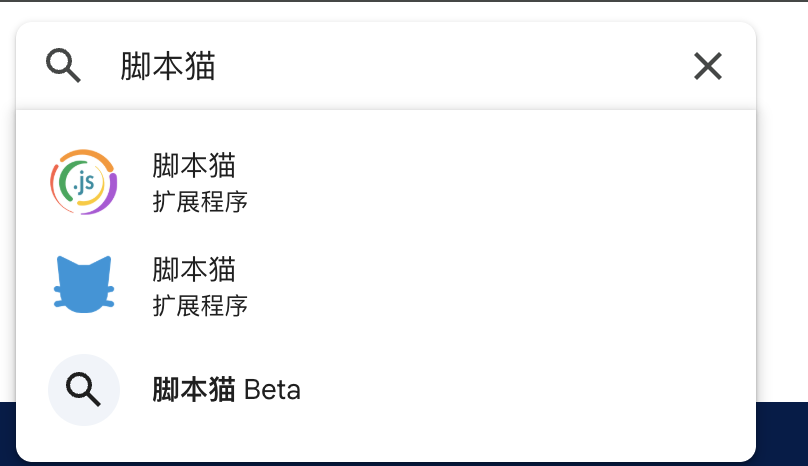Click the magnifier icon in the search bar
The image size is (808, 466).
click(x=64, y=67)
